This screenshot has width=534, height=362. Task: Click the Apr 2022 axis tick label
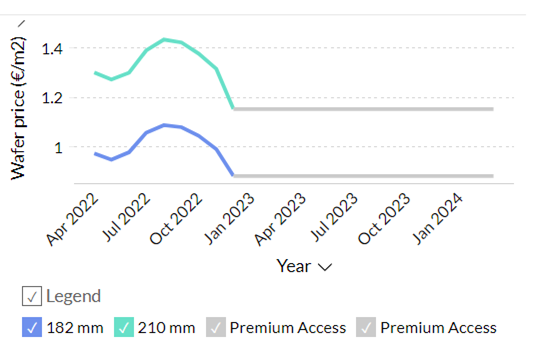point(73,219)
